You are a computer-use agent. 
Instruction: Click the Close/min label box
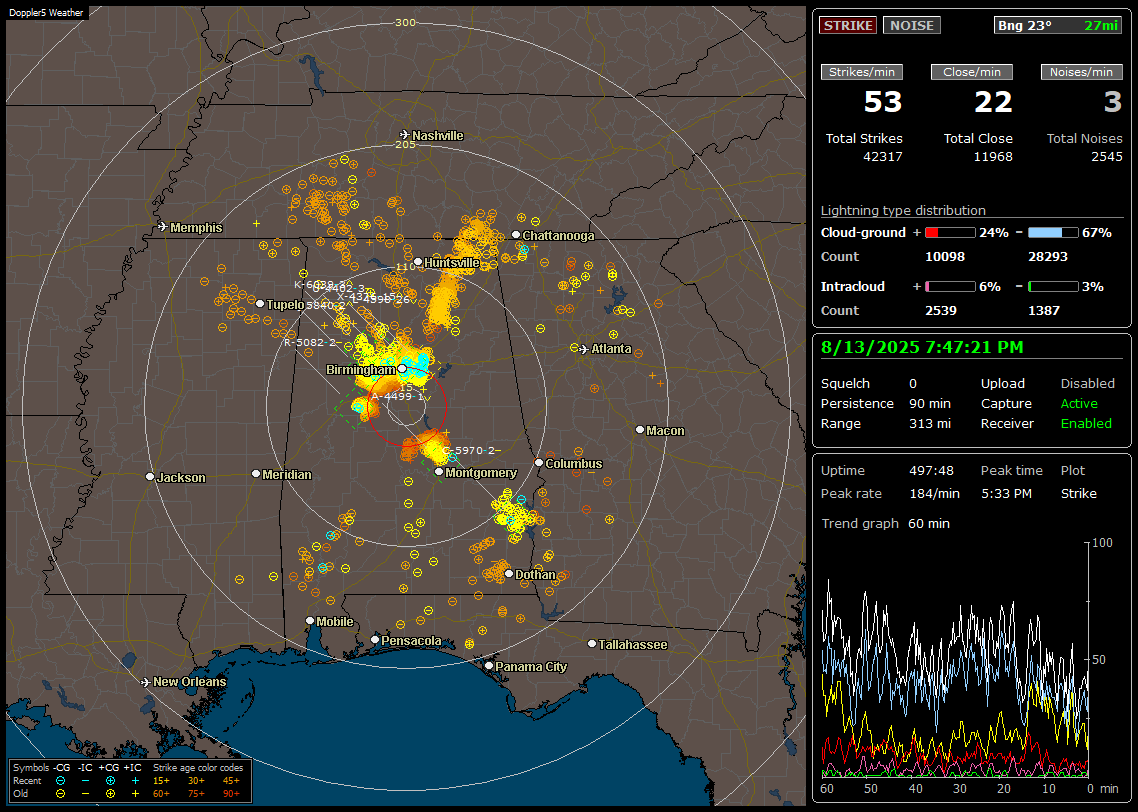click(972, 72)
